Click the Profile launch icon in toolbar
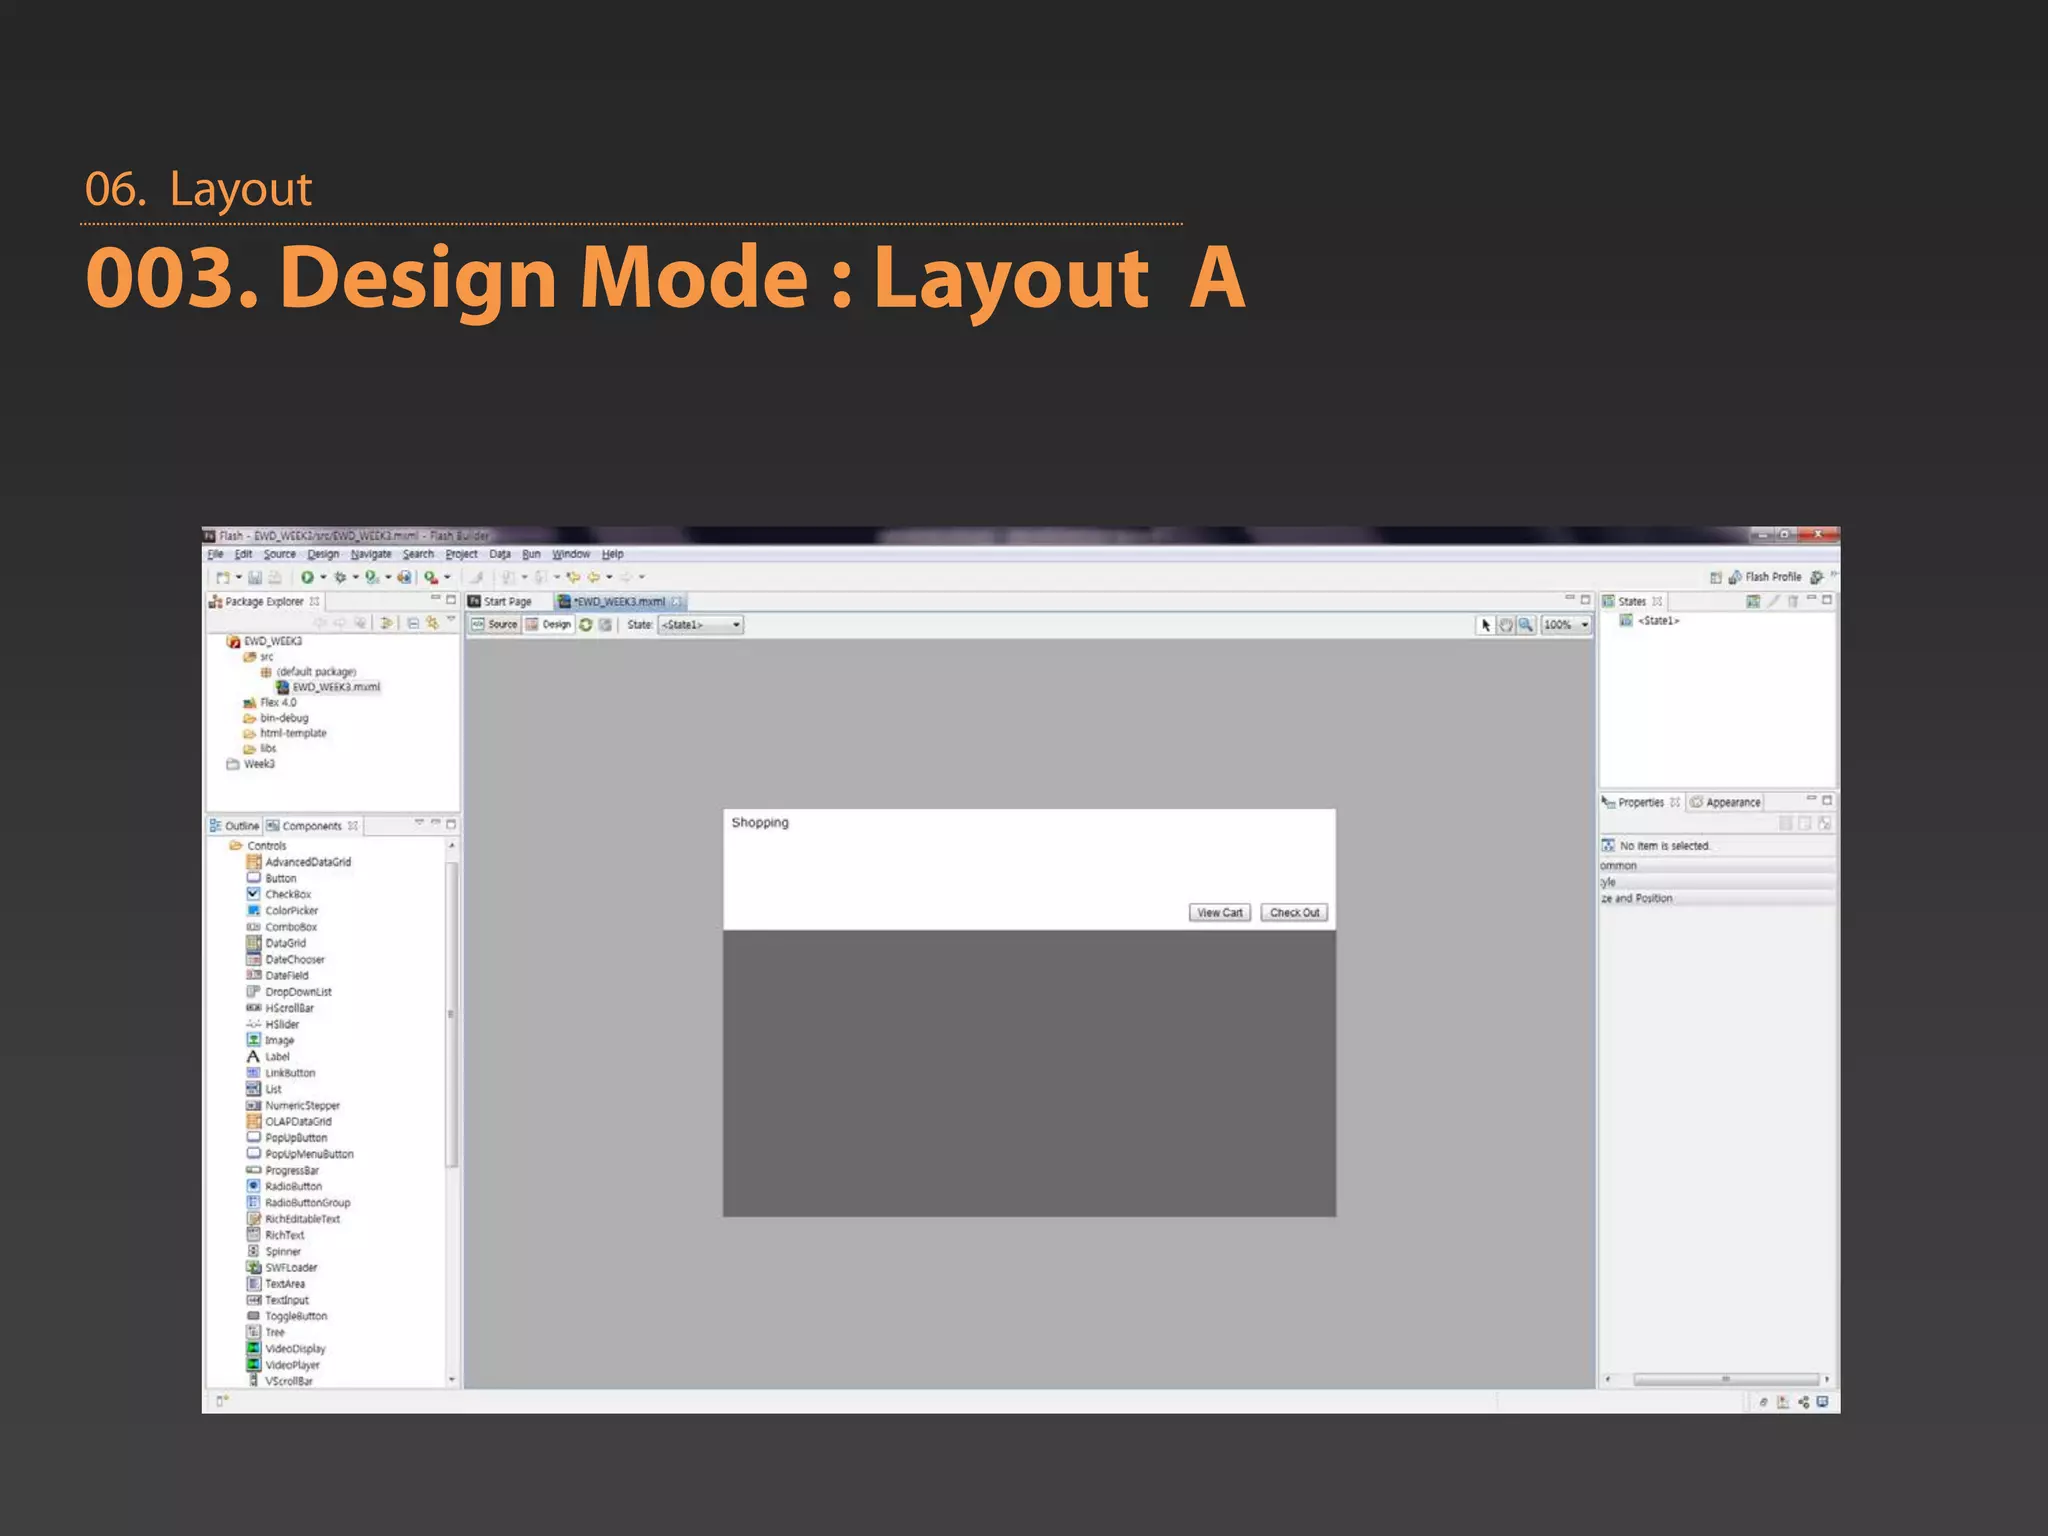 click(x=372, y=577)
